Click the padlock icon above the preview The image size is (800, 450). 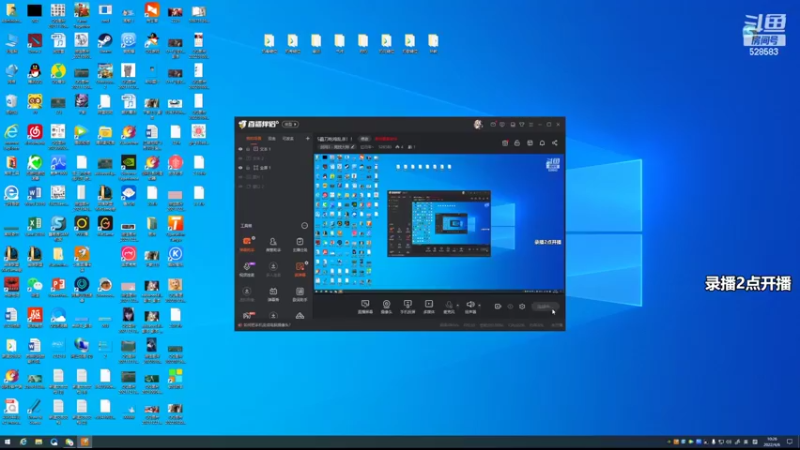(x=517, y=143)
